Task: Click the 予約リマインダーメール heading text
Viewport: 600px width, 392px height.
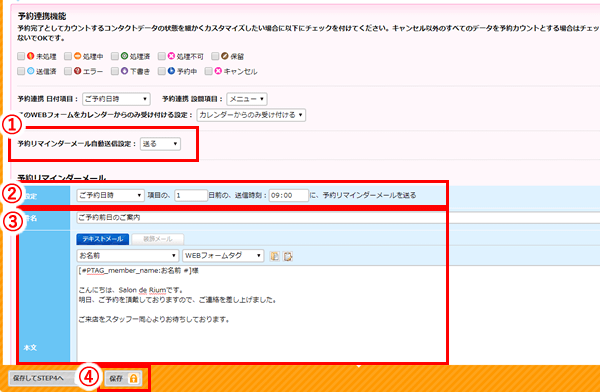Action: [62, 178]
